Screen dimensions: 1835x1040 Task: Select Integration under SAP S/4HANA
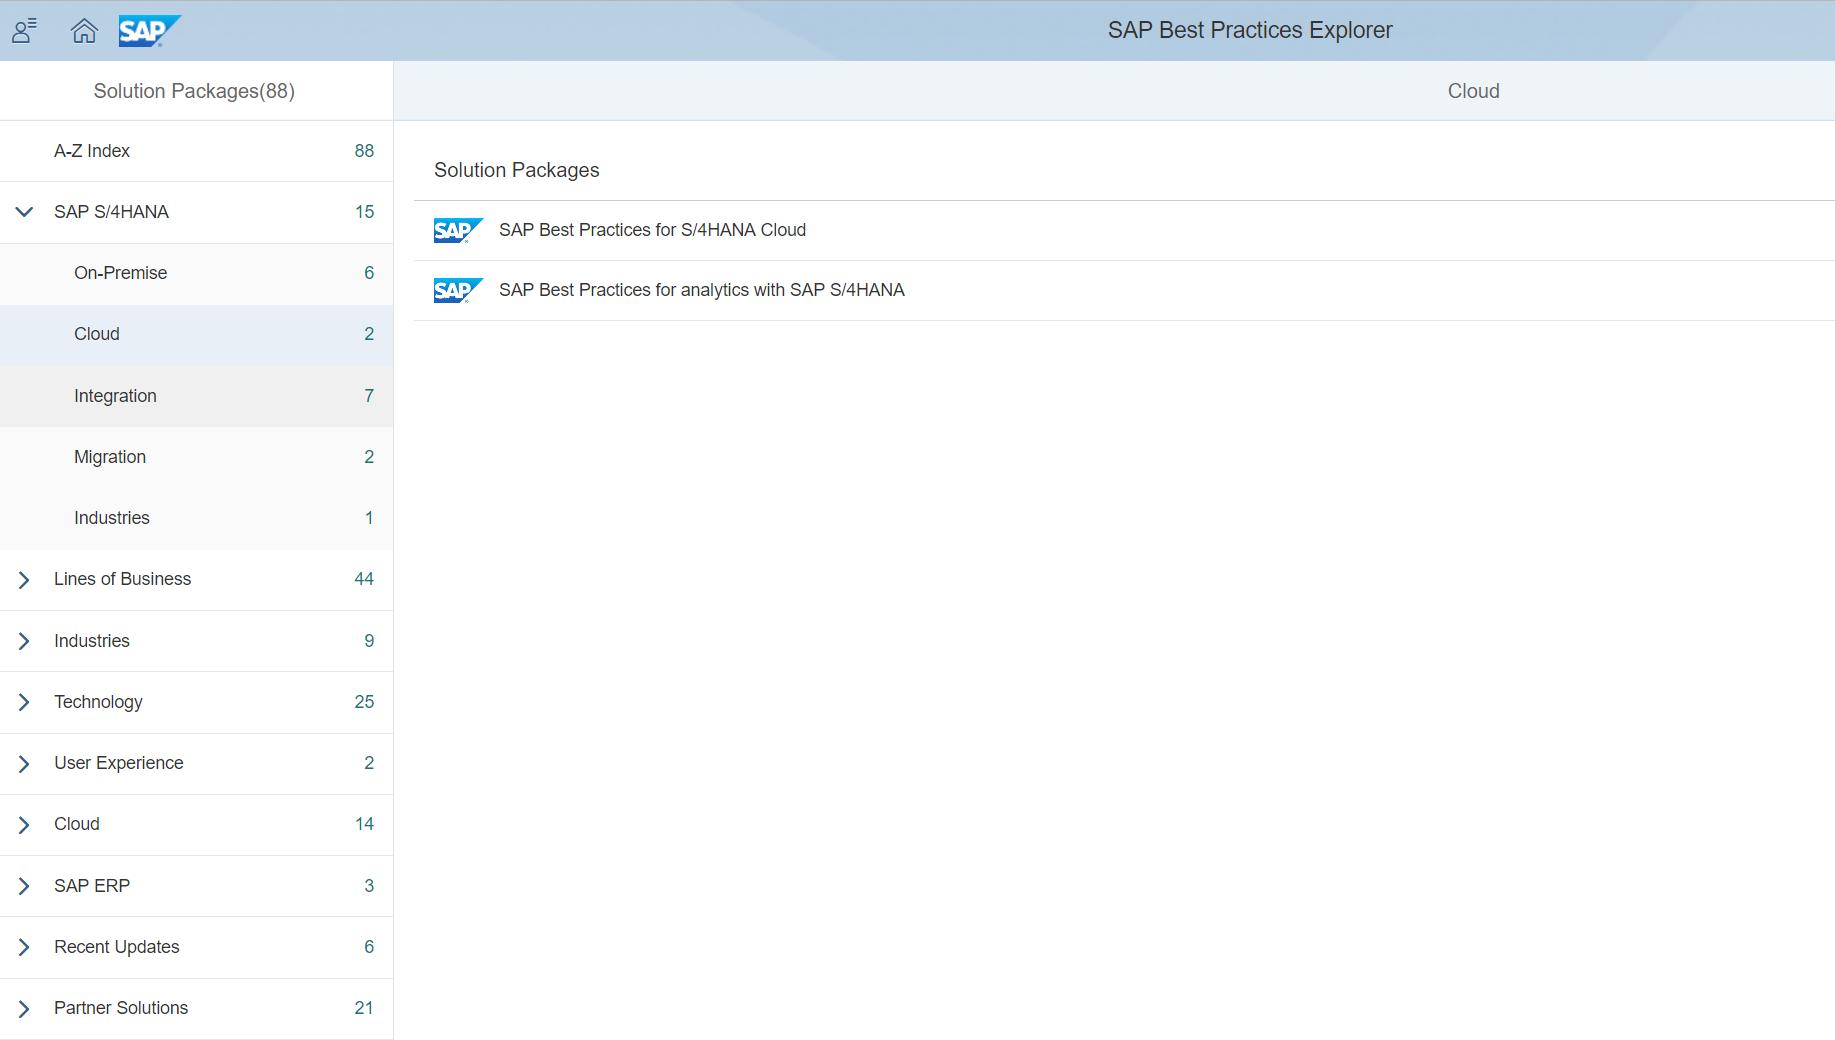pyautogui.click(x=196, y=396)
